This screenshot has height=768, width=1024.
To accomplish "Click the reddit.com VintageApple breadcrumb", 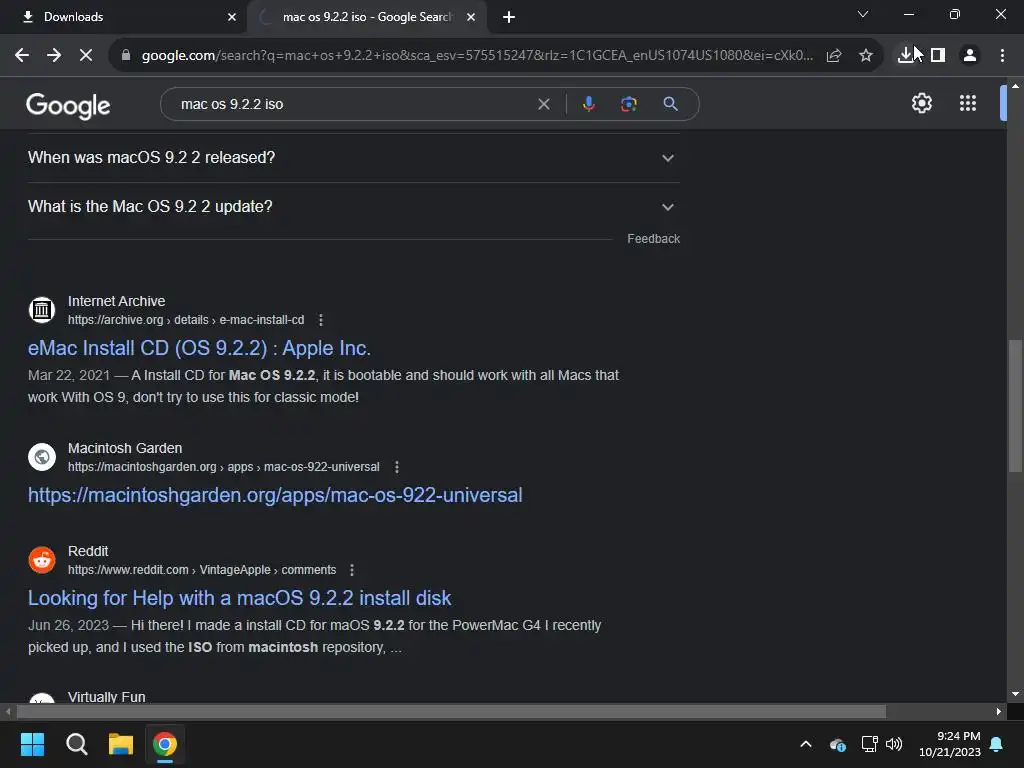I will pyautogui.click(x=202, y=570).
